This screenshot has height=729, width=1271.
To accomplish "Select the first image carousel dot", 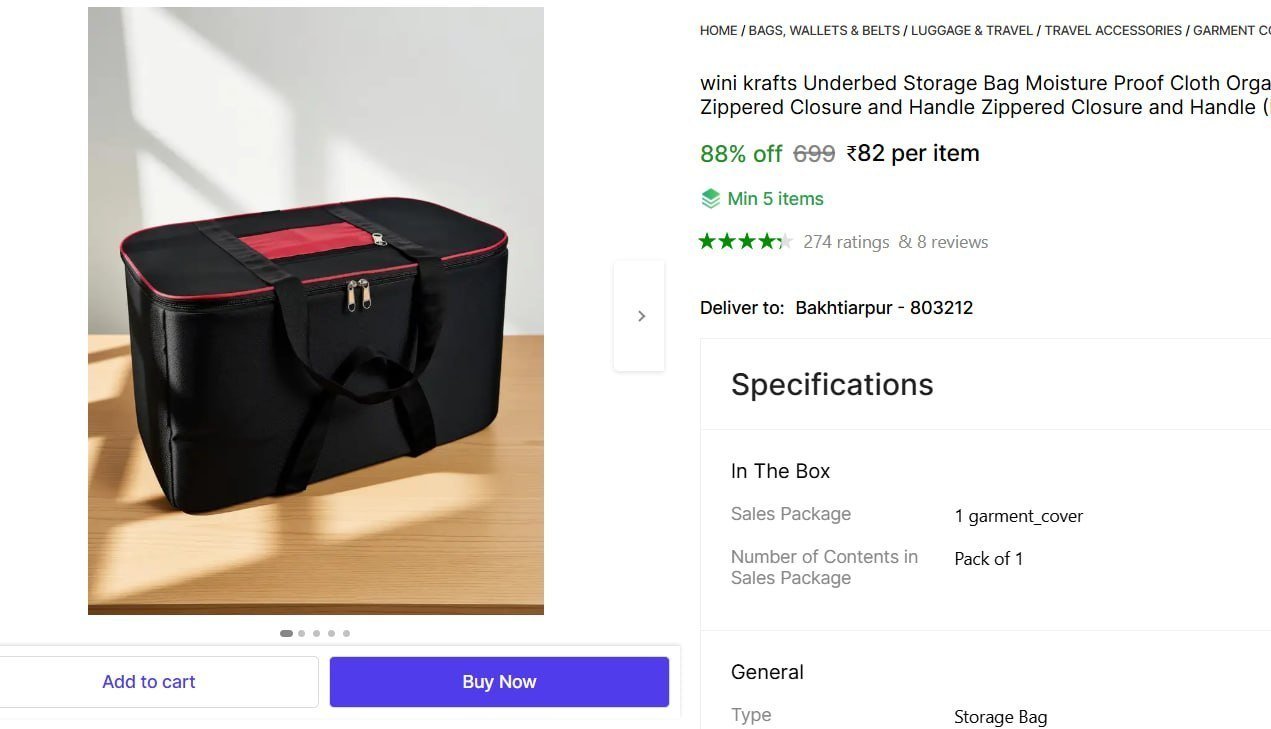I will coord(286,633).
